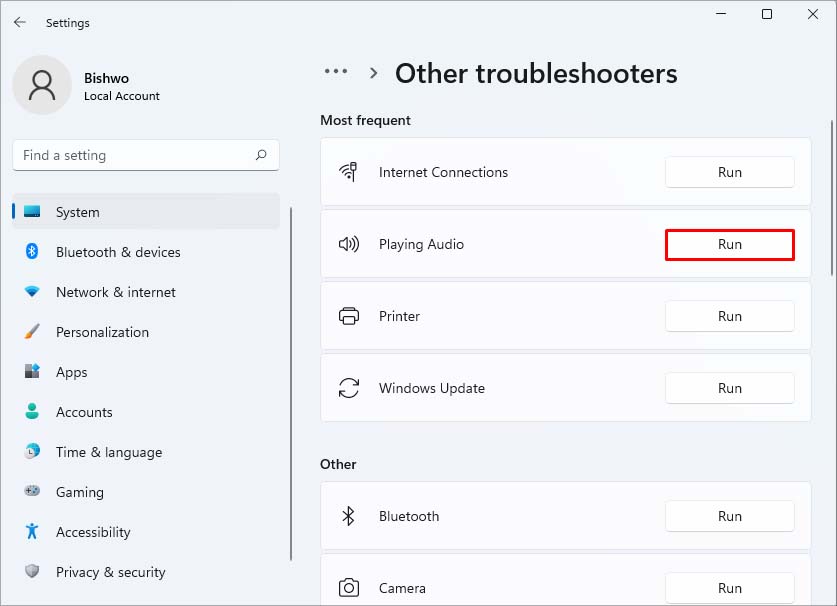Open Gaming settings category
The image size is (837, 606).
pyautogui.click(x=146, y=492)
